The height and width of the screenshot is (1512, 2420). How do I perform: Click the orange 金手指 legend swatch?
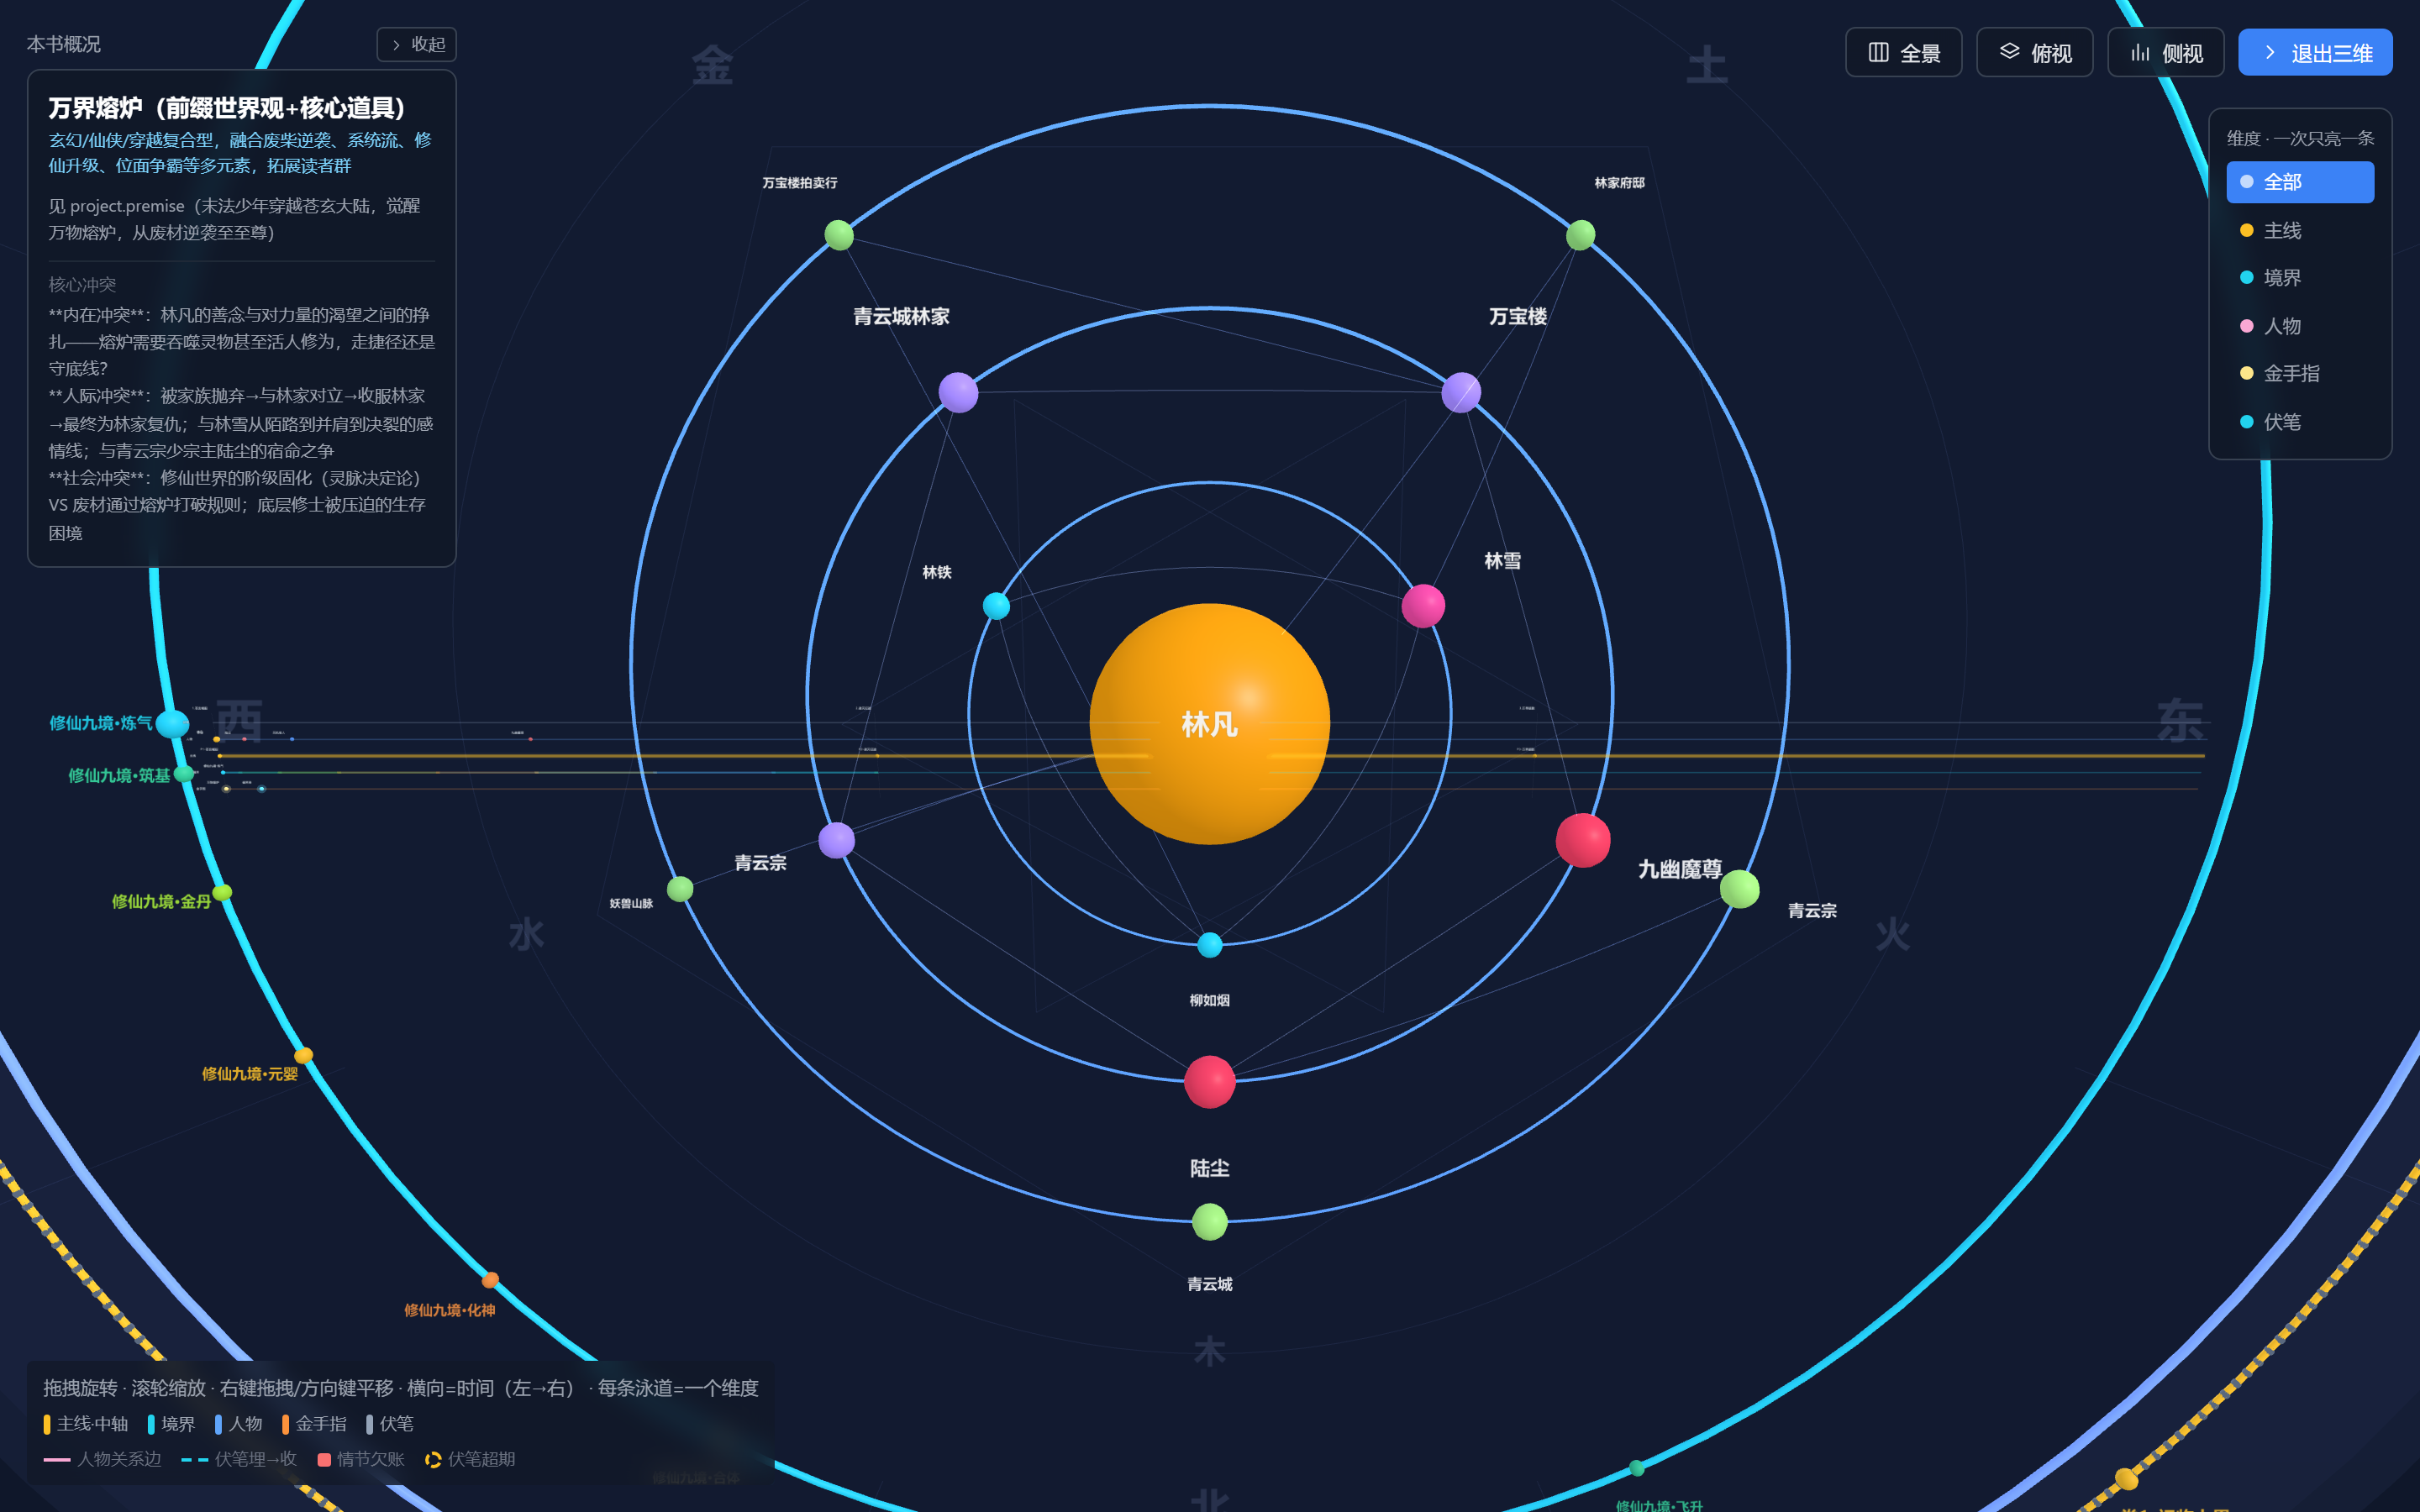[286, 1424]
